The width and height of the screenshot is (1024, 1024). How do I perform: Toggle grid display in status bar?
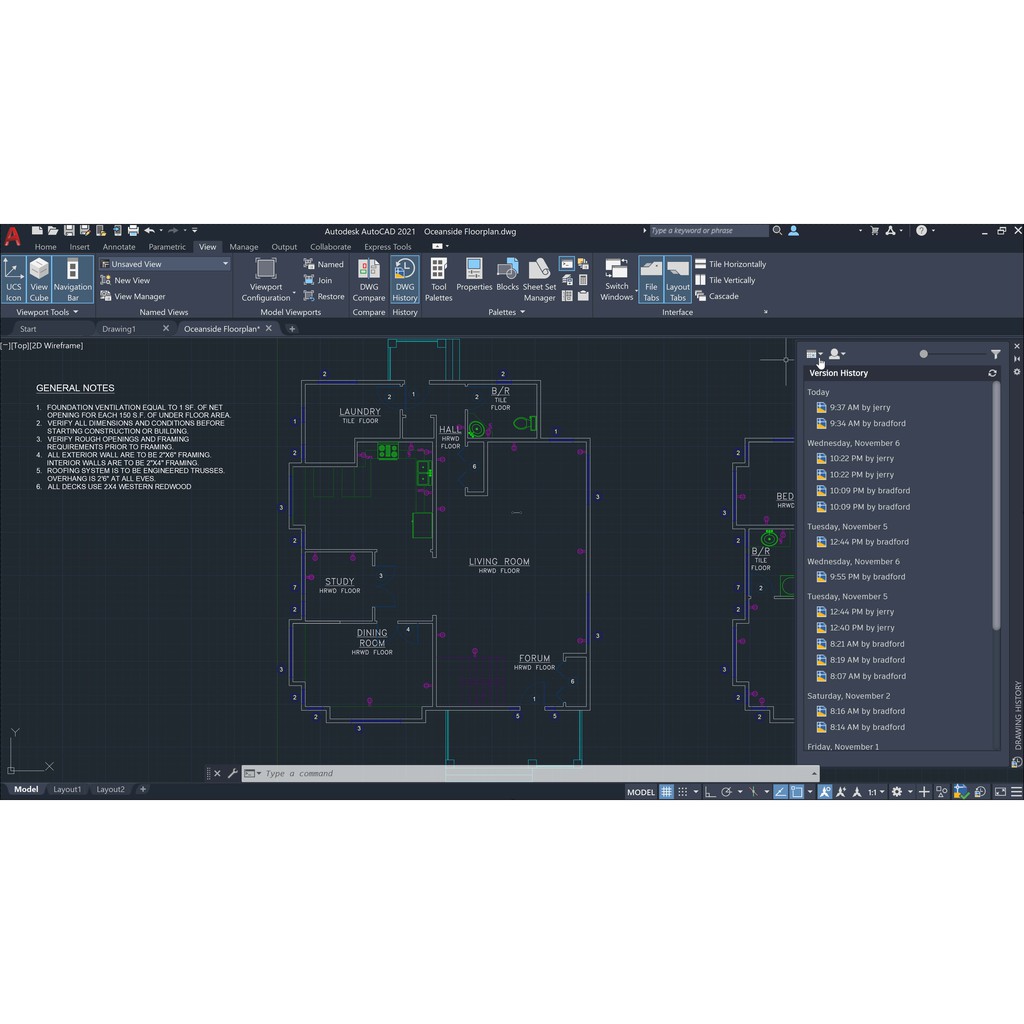coord(666,791)
